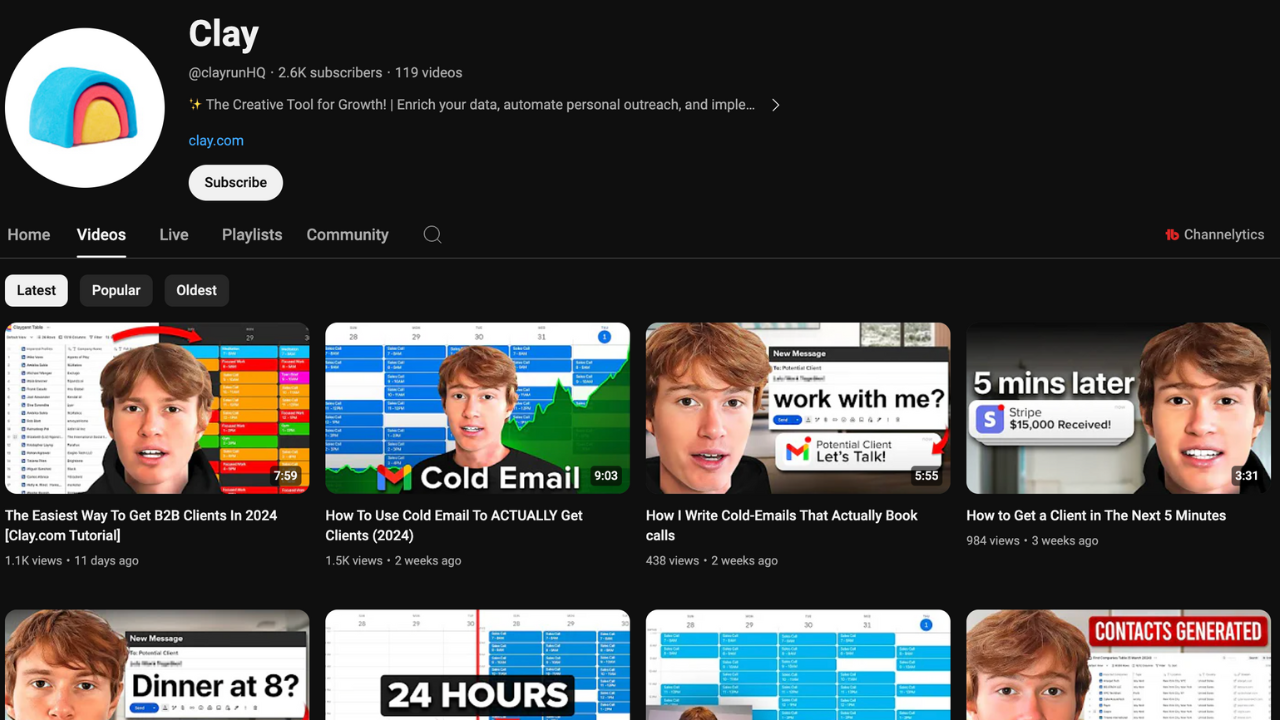Open the 'work with me?' 5:55 thumbnail
The height and width of the screenshot is (720, 1280).
pyautogui.click(x=798, y=408)
